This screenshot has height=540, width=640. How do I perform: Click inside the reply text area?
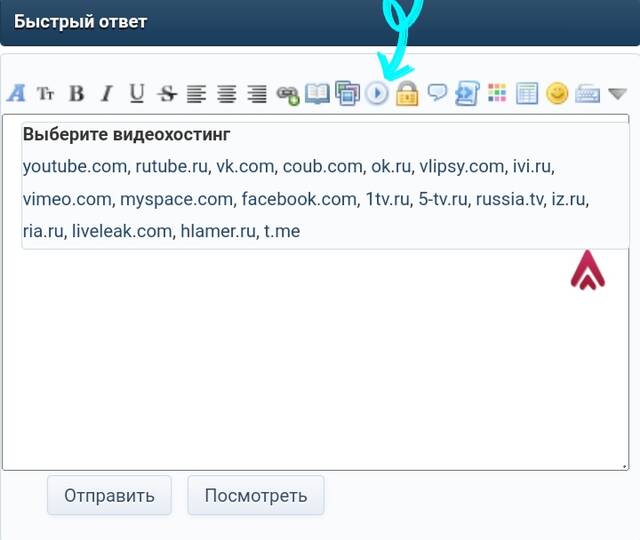click(x=315, y=359)
